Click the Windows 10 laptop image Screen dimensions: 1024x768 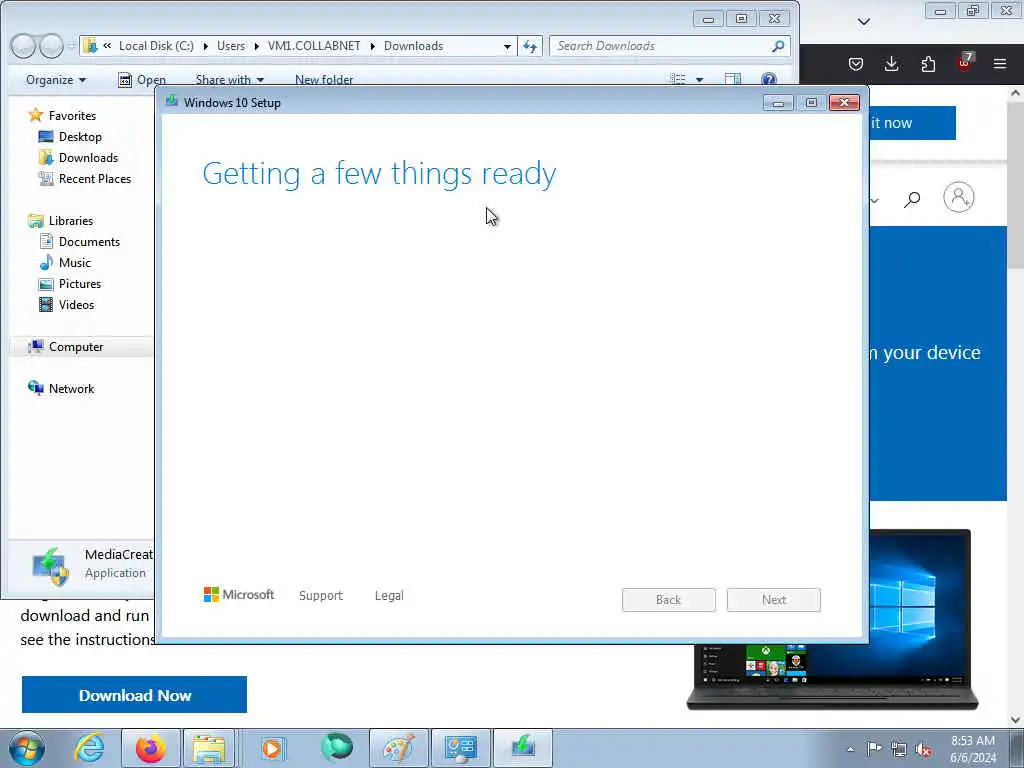(x=833, y=619)
